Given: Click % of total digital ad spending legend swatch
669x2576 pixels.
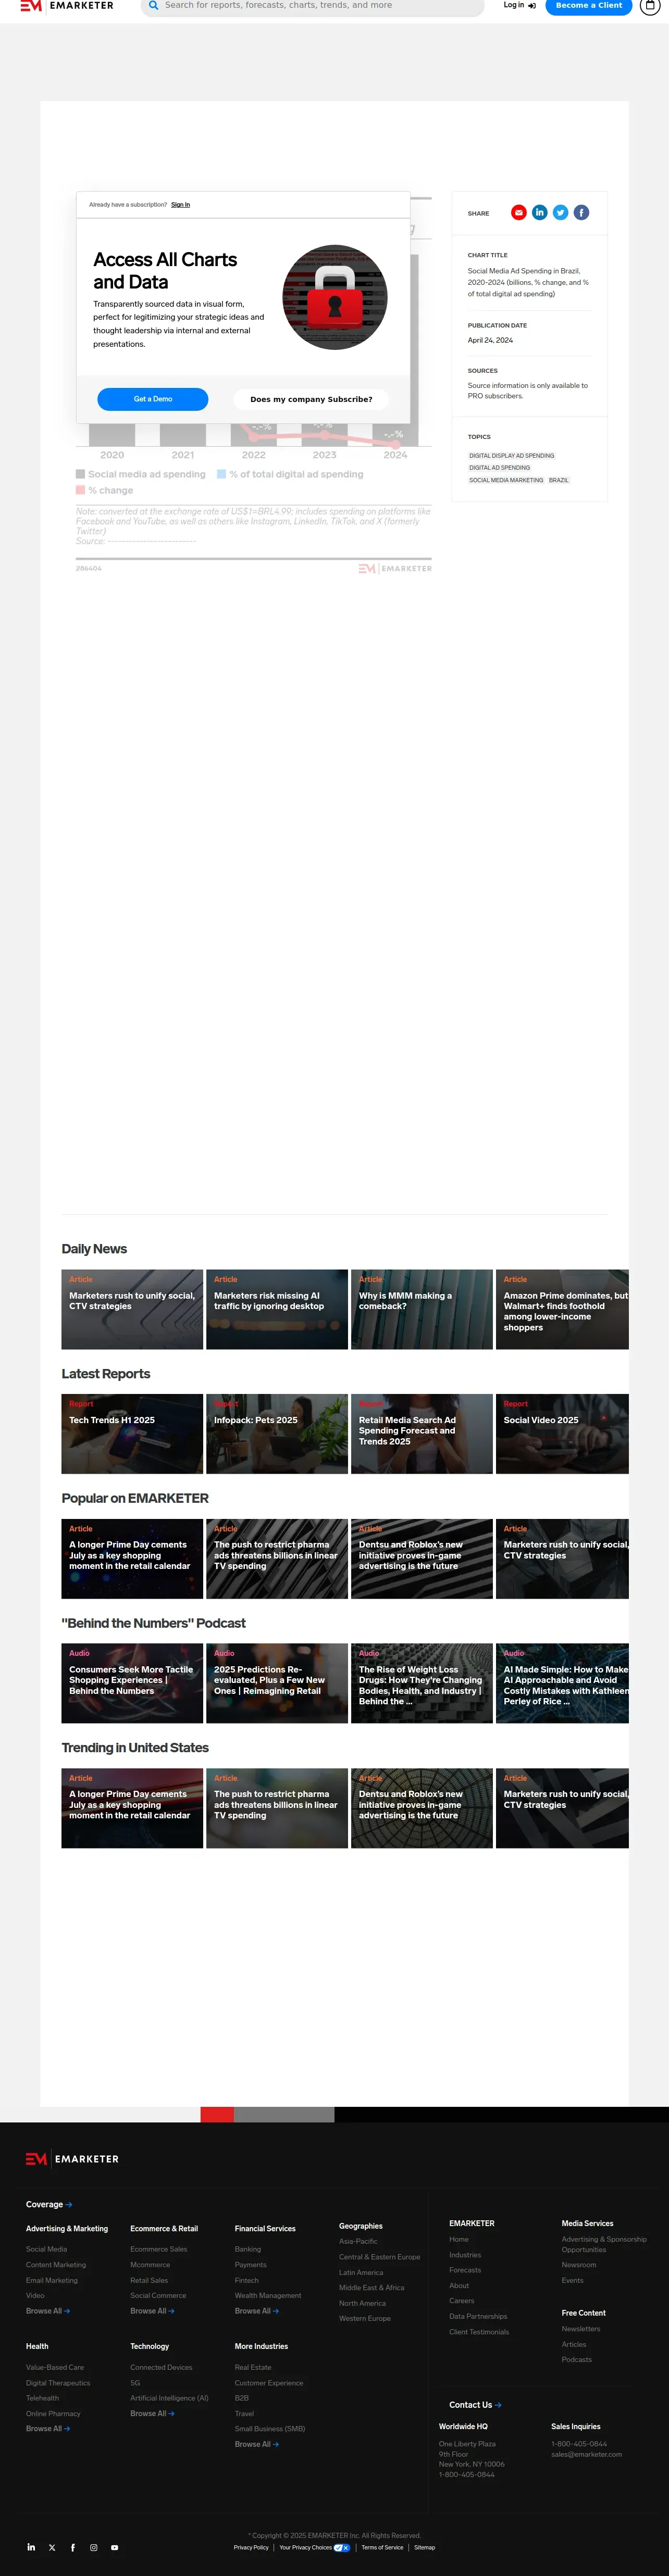Looking at the screenshot, I should [x=221, y=474].
